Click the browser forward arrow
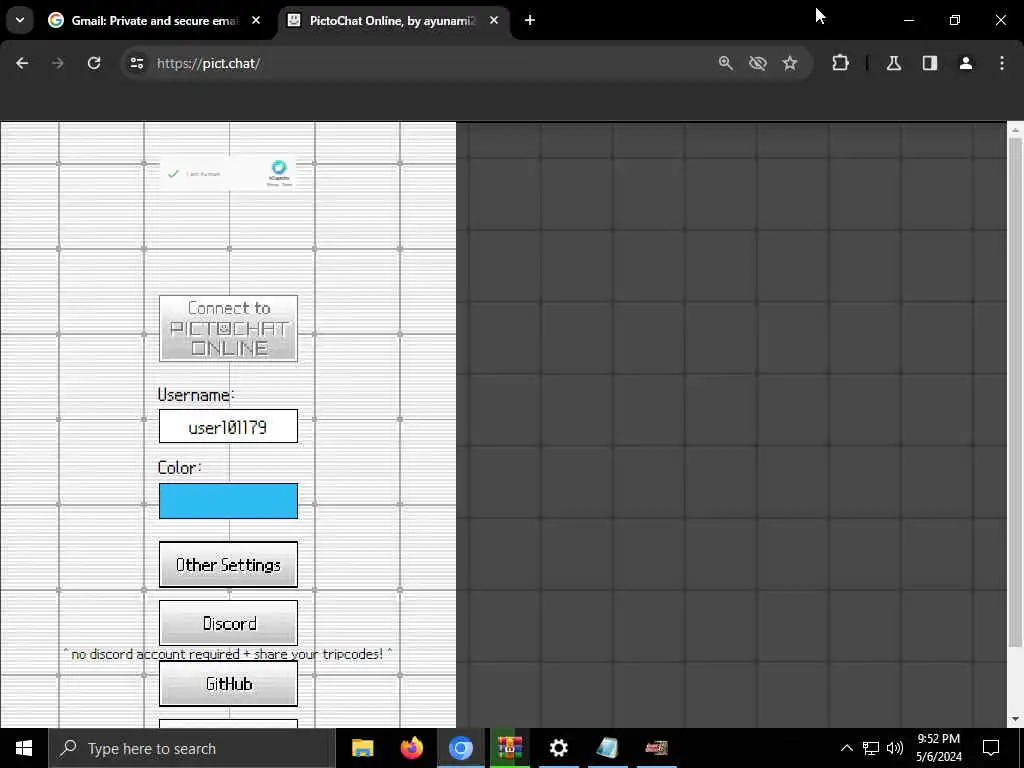 coord(58,63)
